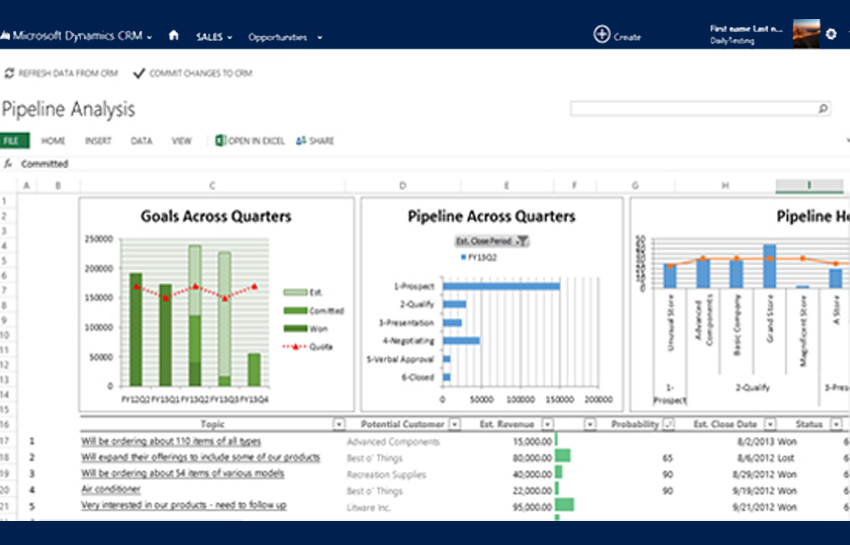Screen dimensions: 850x545
Task: Open link 'Will be ordering about 54 items'
Action: click(183, 473)
